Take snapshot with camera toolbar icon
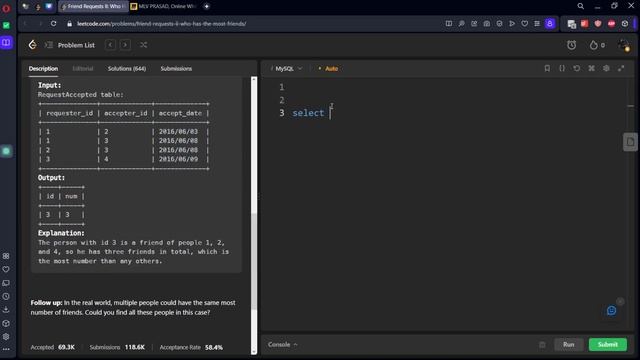This screenshot has width=640, height=360. click(487, 24)
